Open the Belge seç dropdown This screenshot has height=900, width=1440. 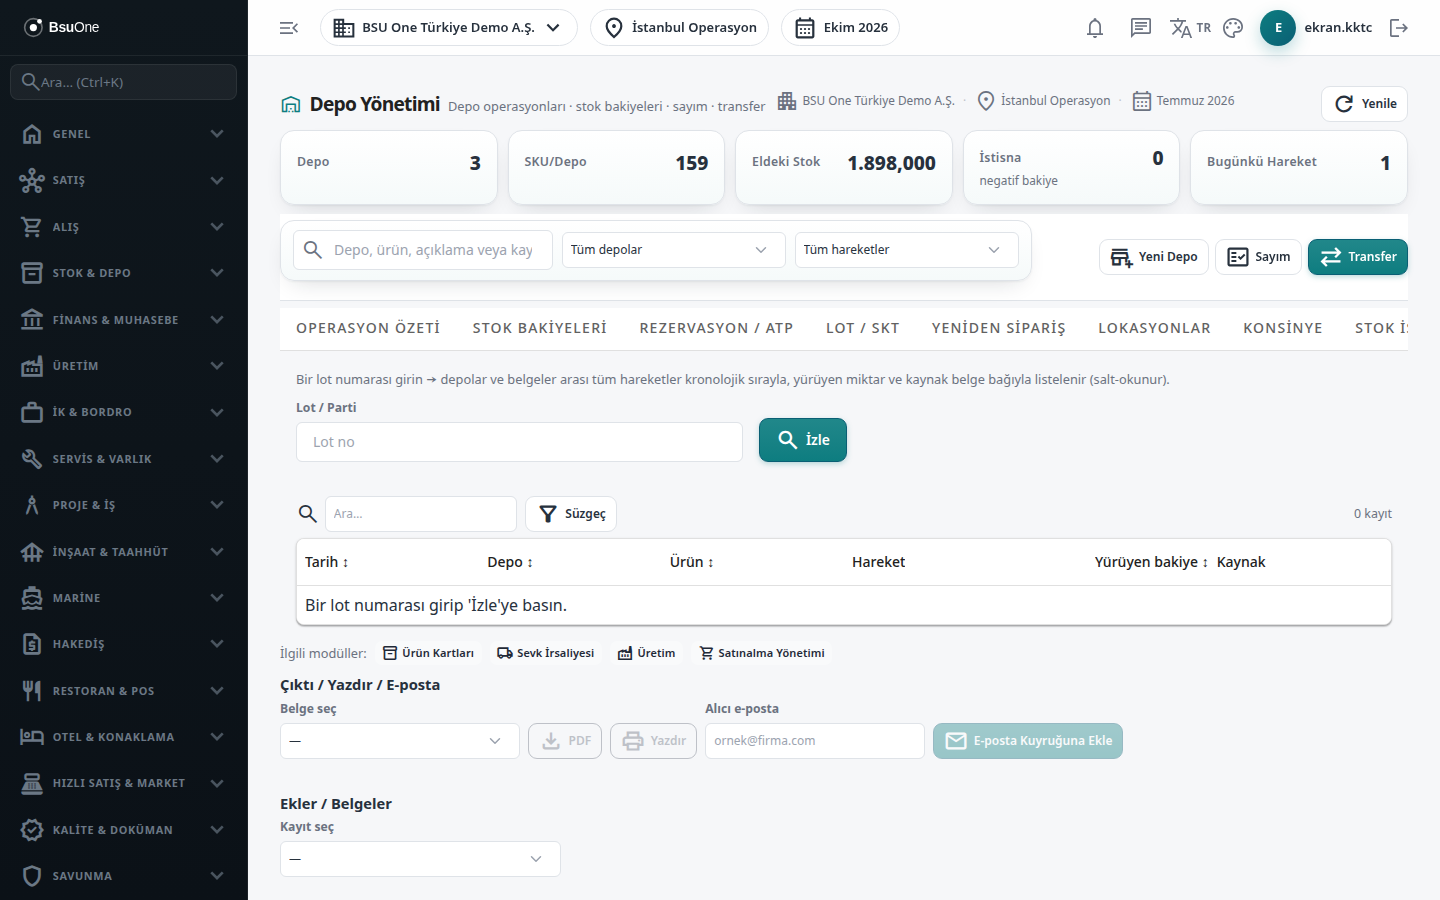pyautogui.click(x=399, y=741)
